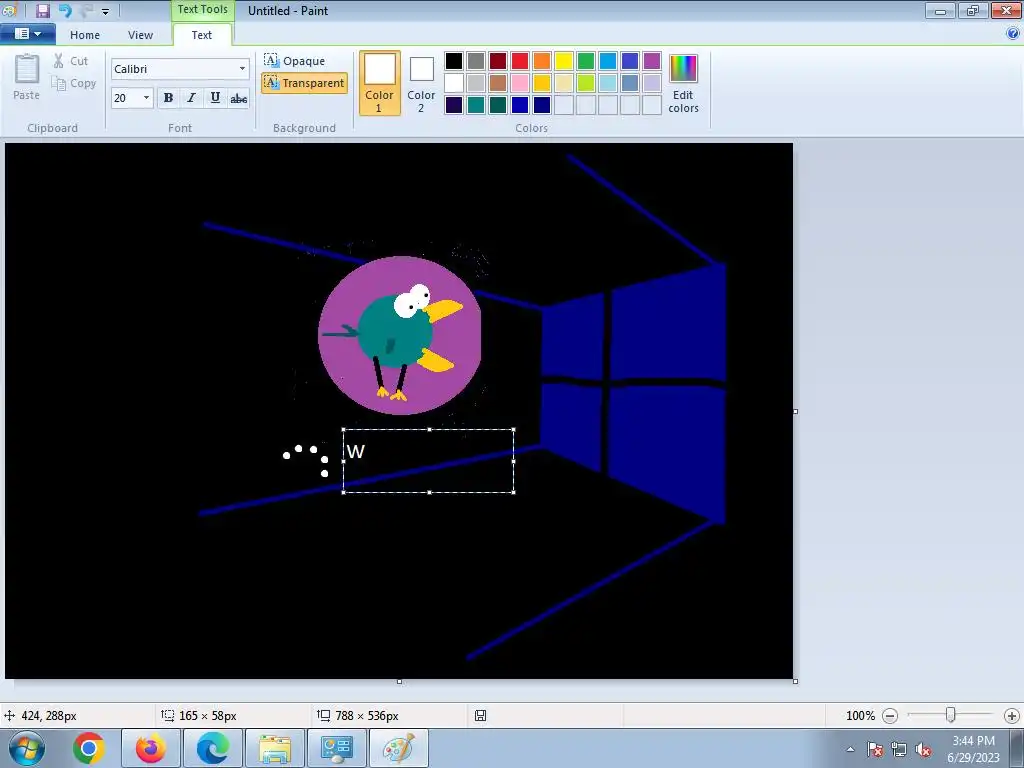Click the save disk icon in status bar

pyautogui.click(x=480, y=716)
